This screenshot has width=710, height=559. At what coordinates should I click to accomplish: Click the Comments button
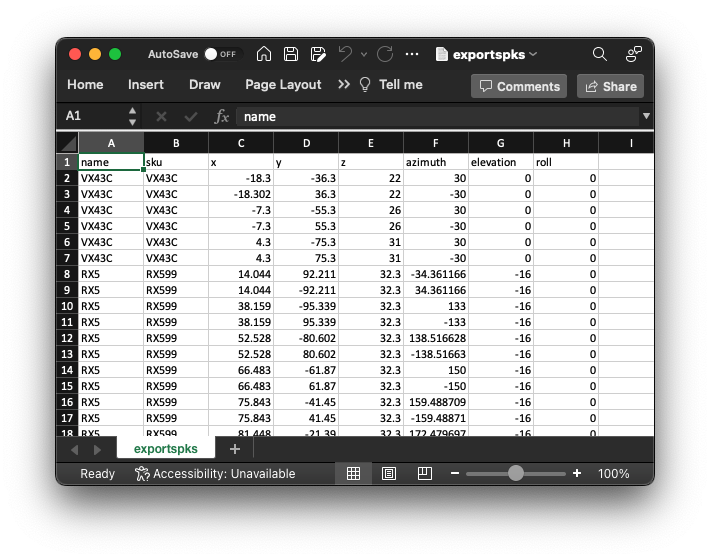[519, 86]
